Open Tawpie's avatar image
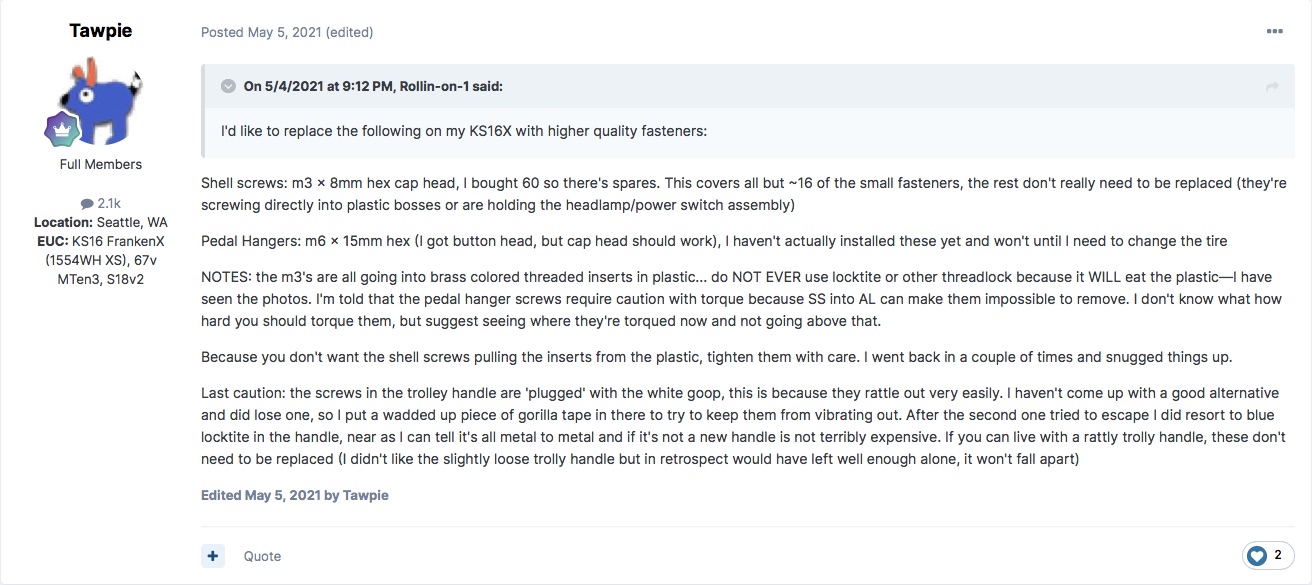This screenshot has width=1312, height=585. 101,101
